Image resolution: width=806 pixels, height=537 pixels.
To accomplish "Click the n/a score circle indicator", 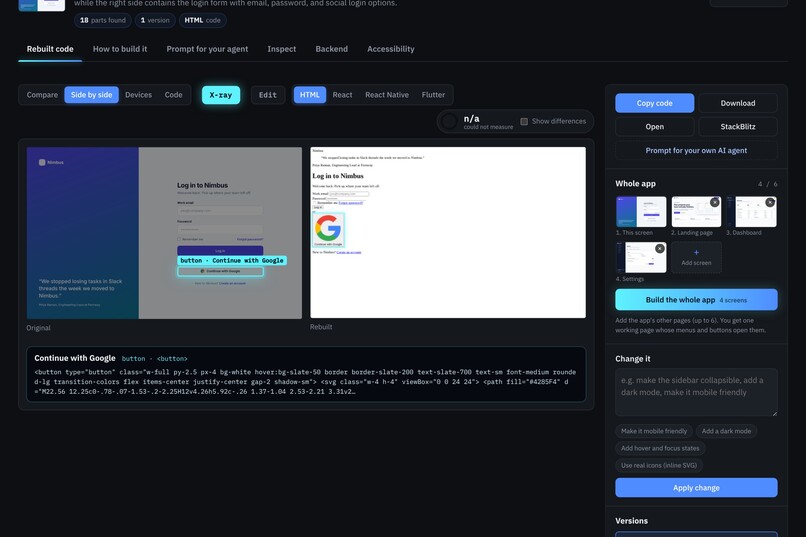I will point(449,121).
